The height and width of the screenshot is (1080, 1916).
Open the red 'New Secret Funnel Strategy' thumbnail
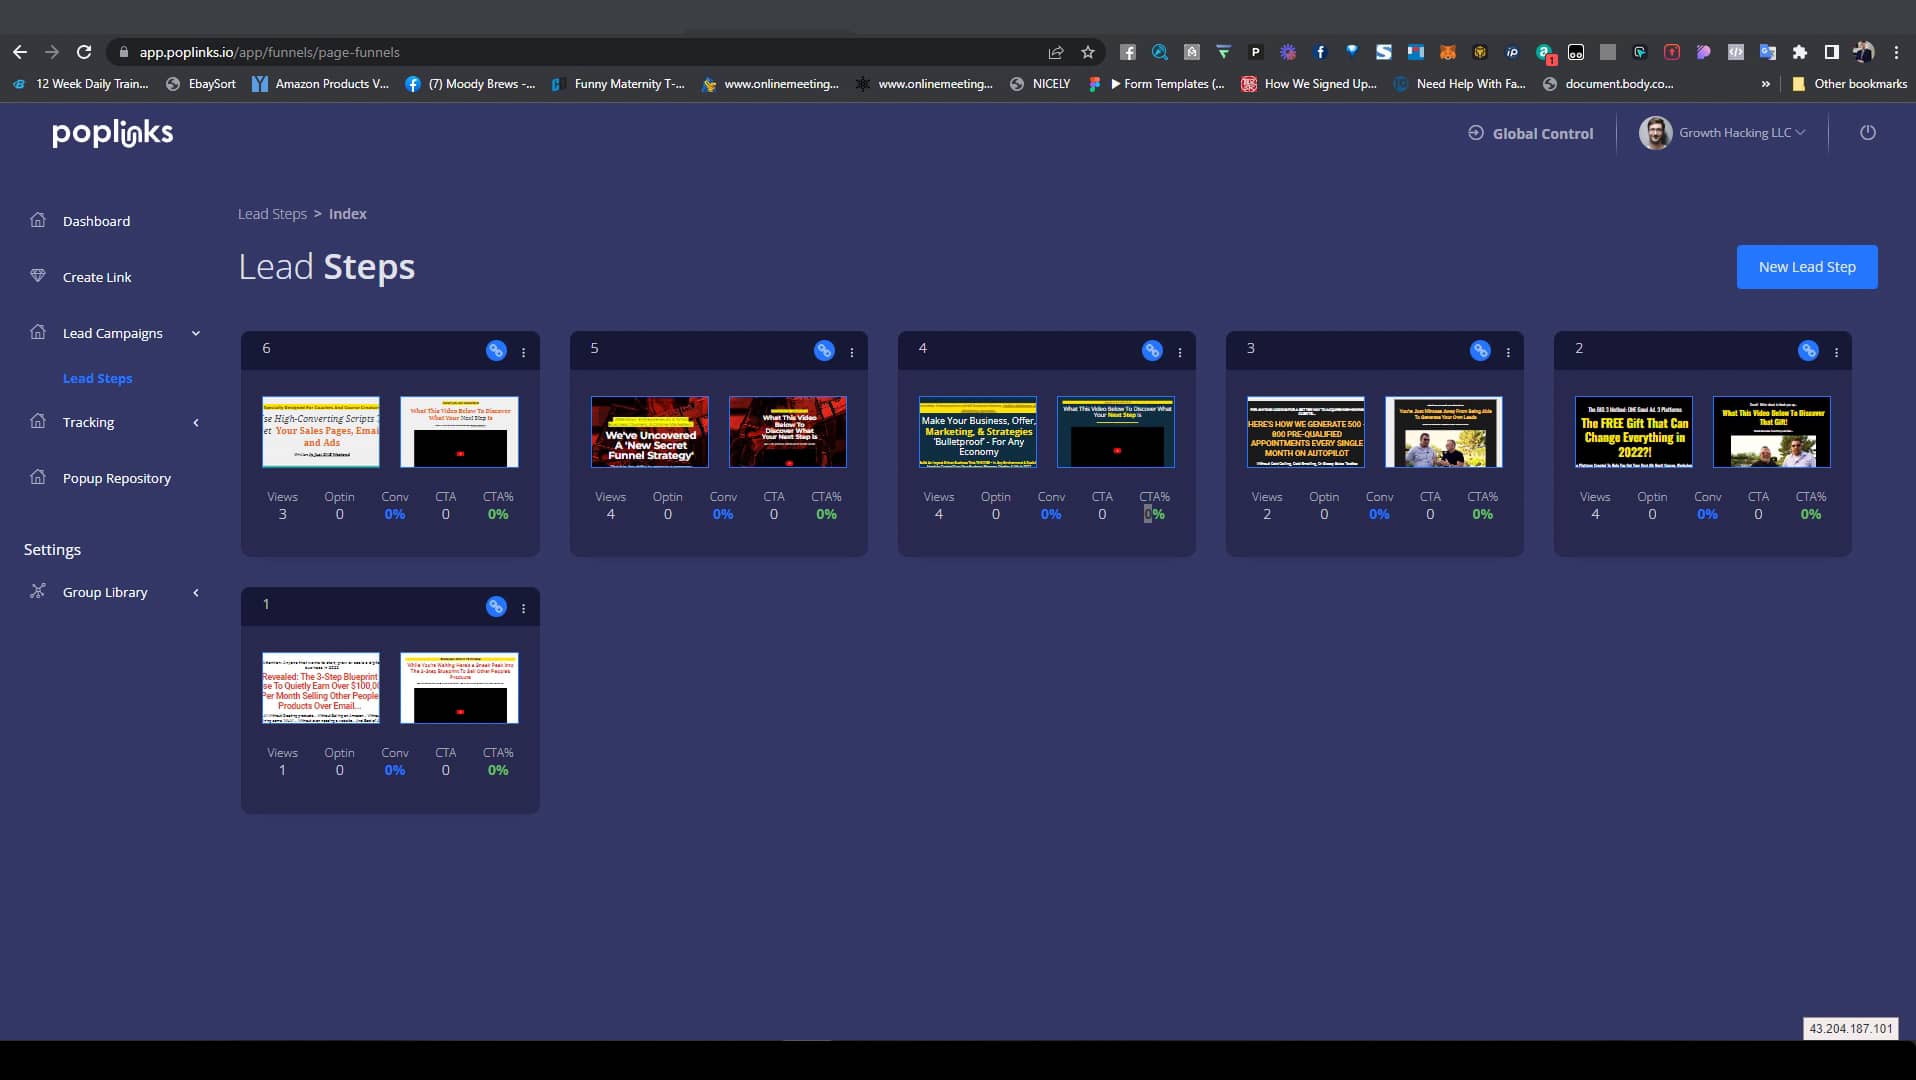click(x=649, y=432)
